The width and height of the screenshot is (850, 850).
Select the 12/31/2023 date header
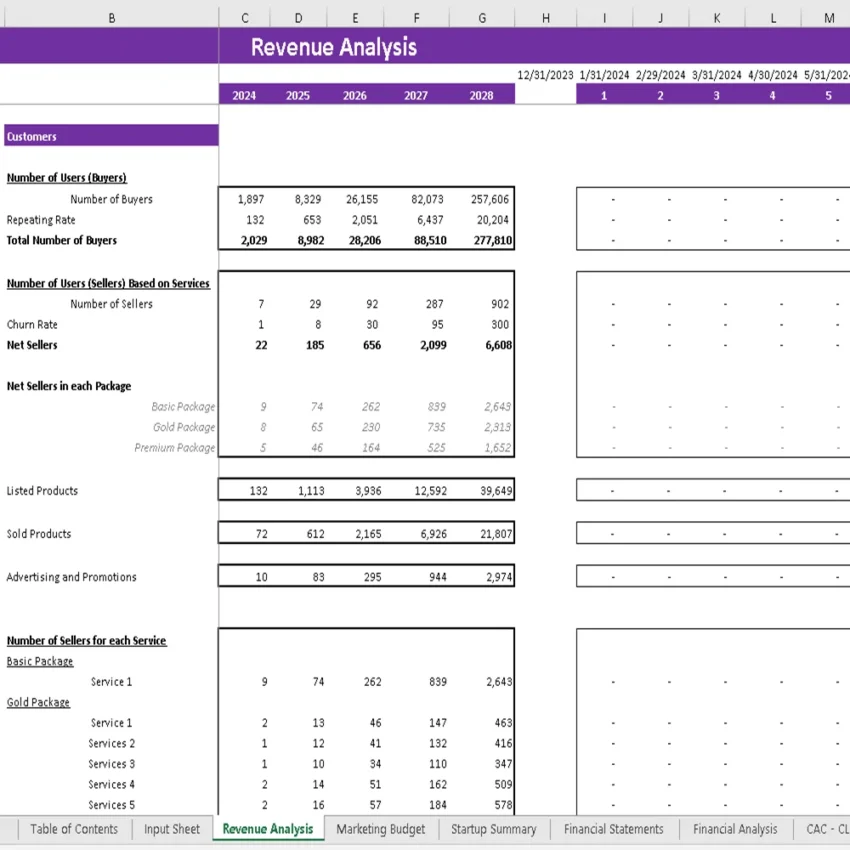coord(545,74)
